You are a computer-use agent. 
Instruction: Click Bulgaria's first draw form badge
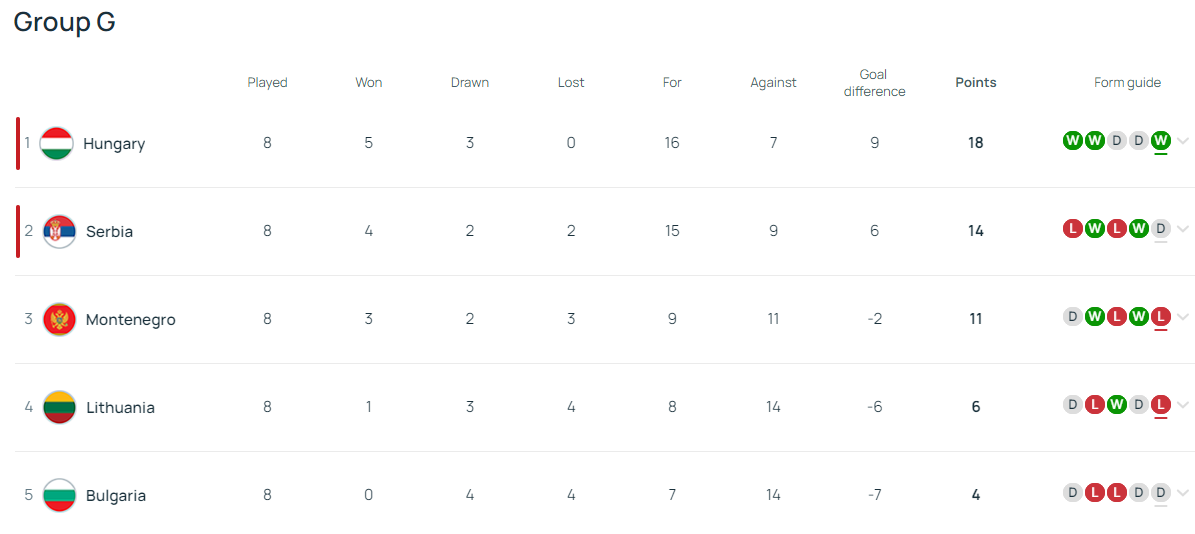(x=1072, y=493)
